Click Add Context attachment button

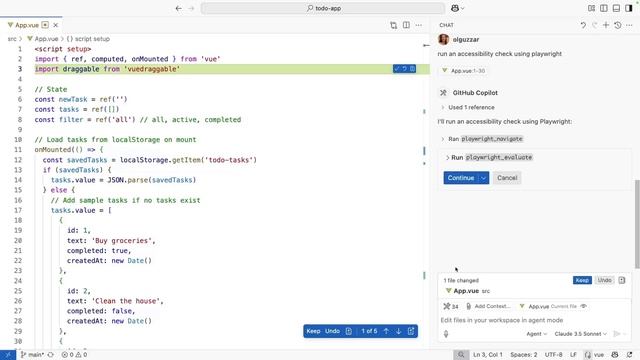488,306
